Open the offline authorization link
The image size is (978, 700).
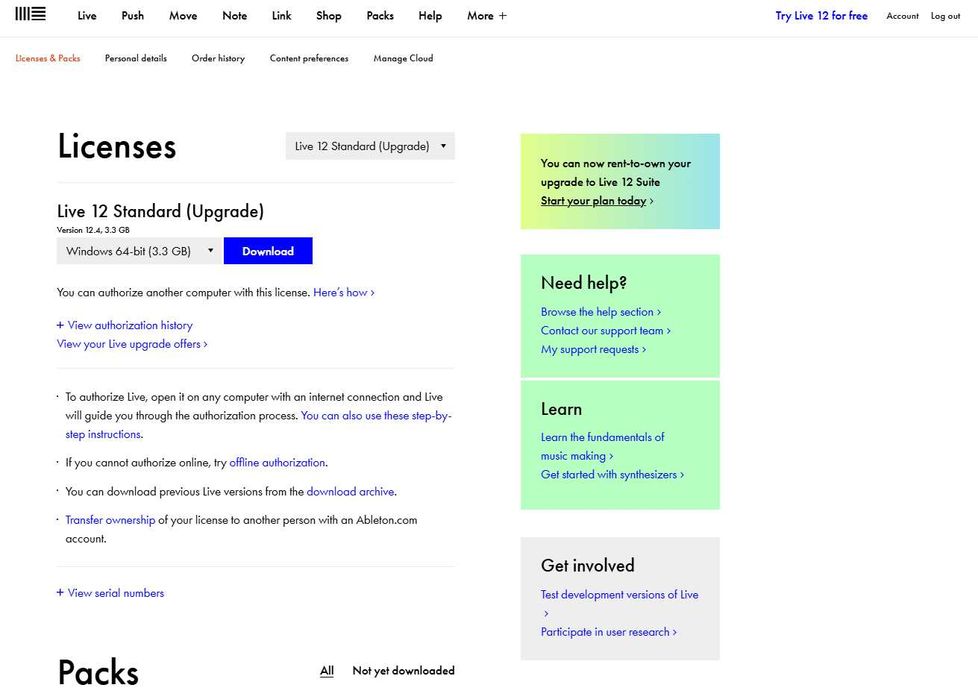(277, 462)
